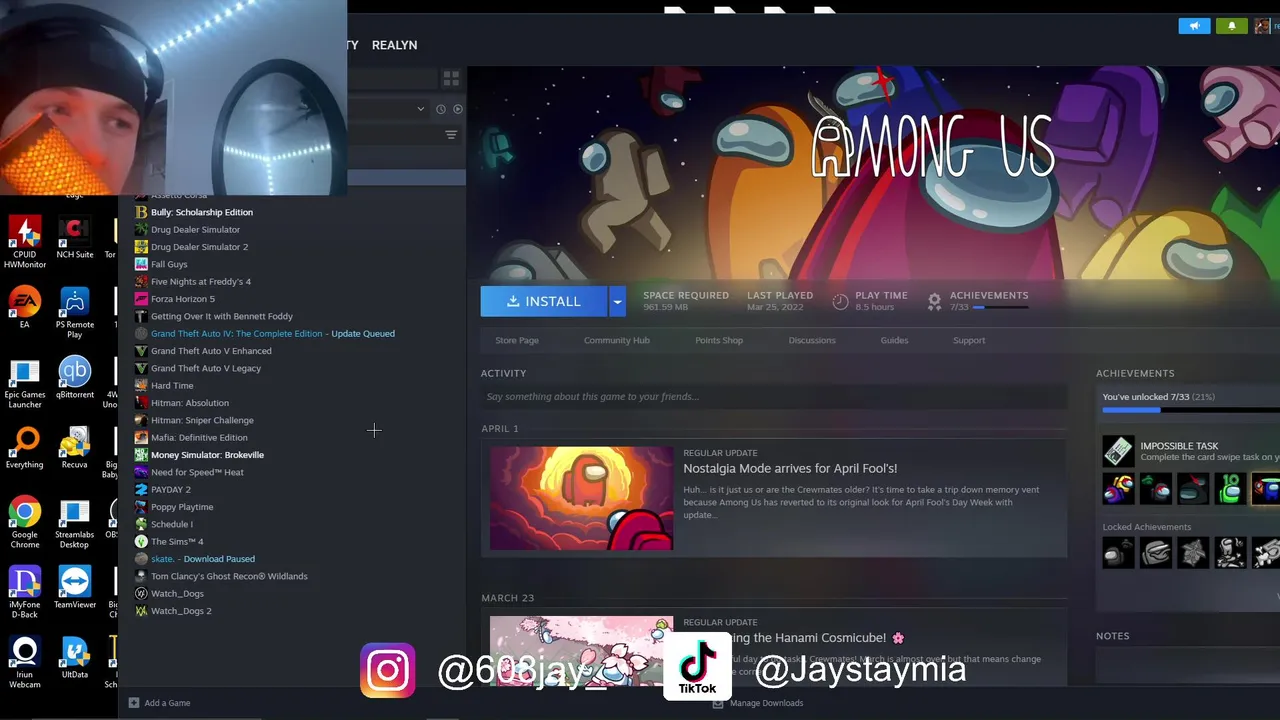The height and width of the screenshot is (720, 1280).
Task: Open CPUID HWMonitor desktop icon
Action: tap(25, 242)
